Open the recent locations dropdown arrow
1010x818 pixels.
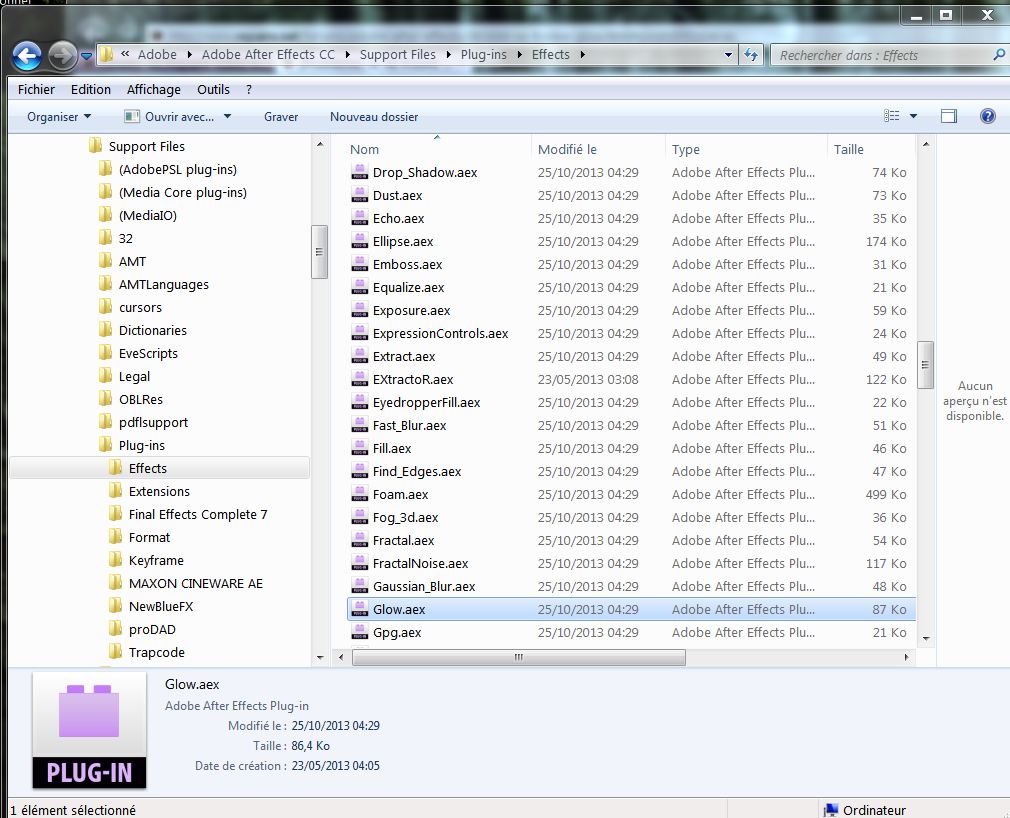tap(86, 57)
